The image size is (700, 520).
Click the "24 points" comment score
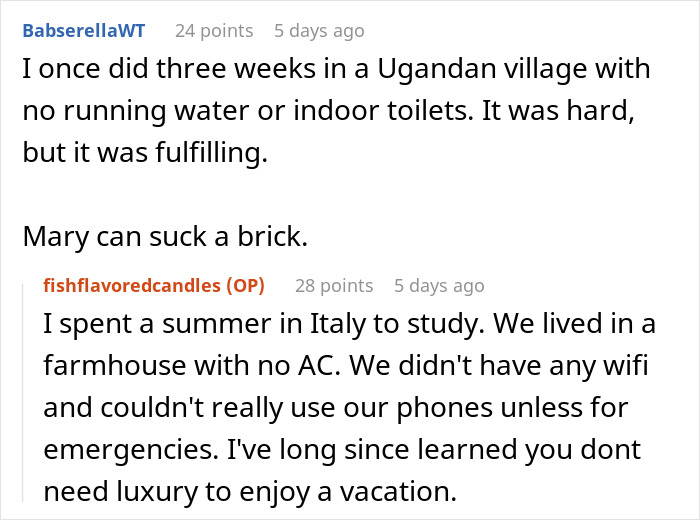click(213, 30)
